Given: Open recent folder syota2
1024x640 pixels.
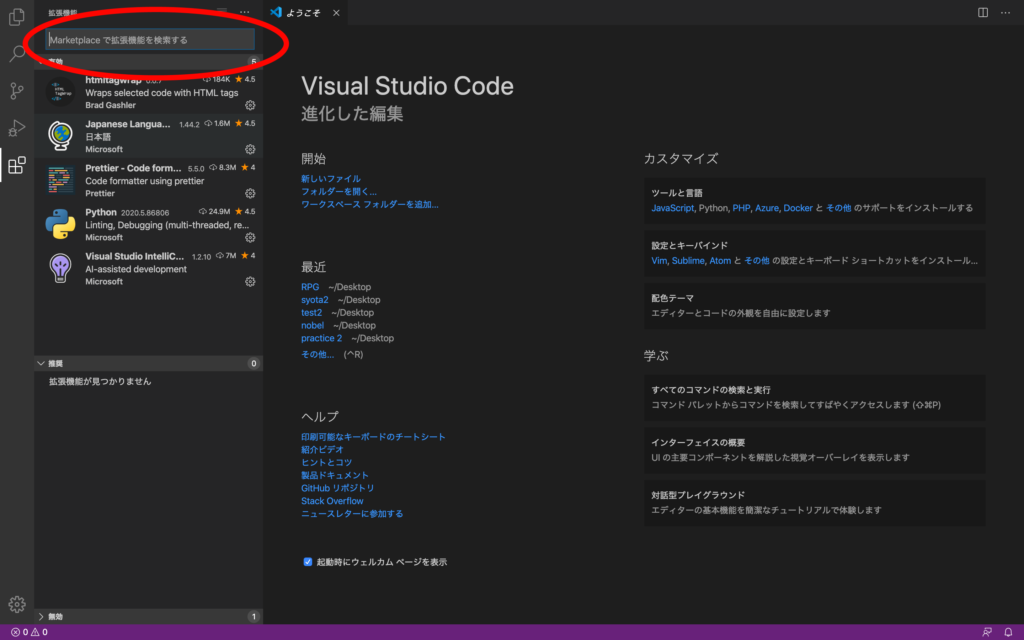Looking at the screenshot, I should pos(315,300).
